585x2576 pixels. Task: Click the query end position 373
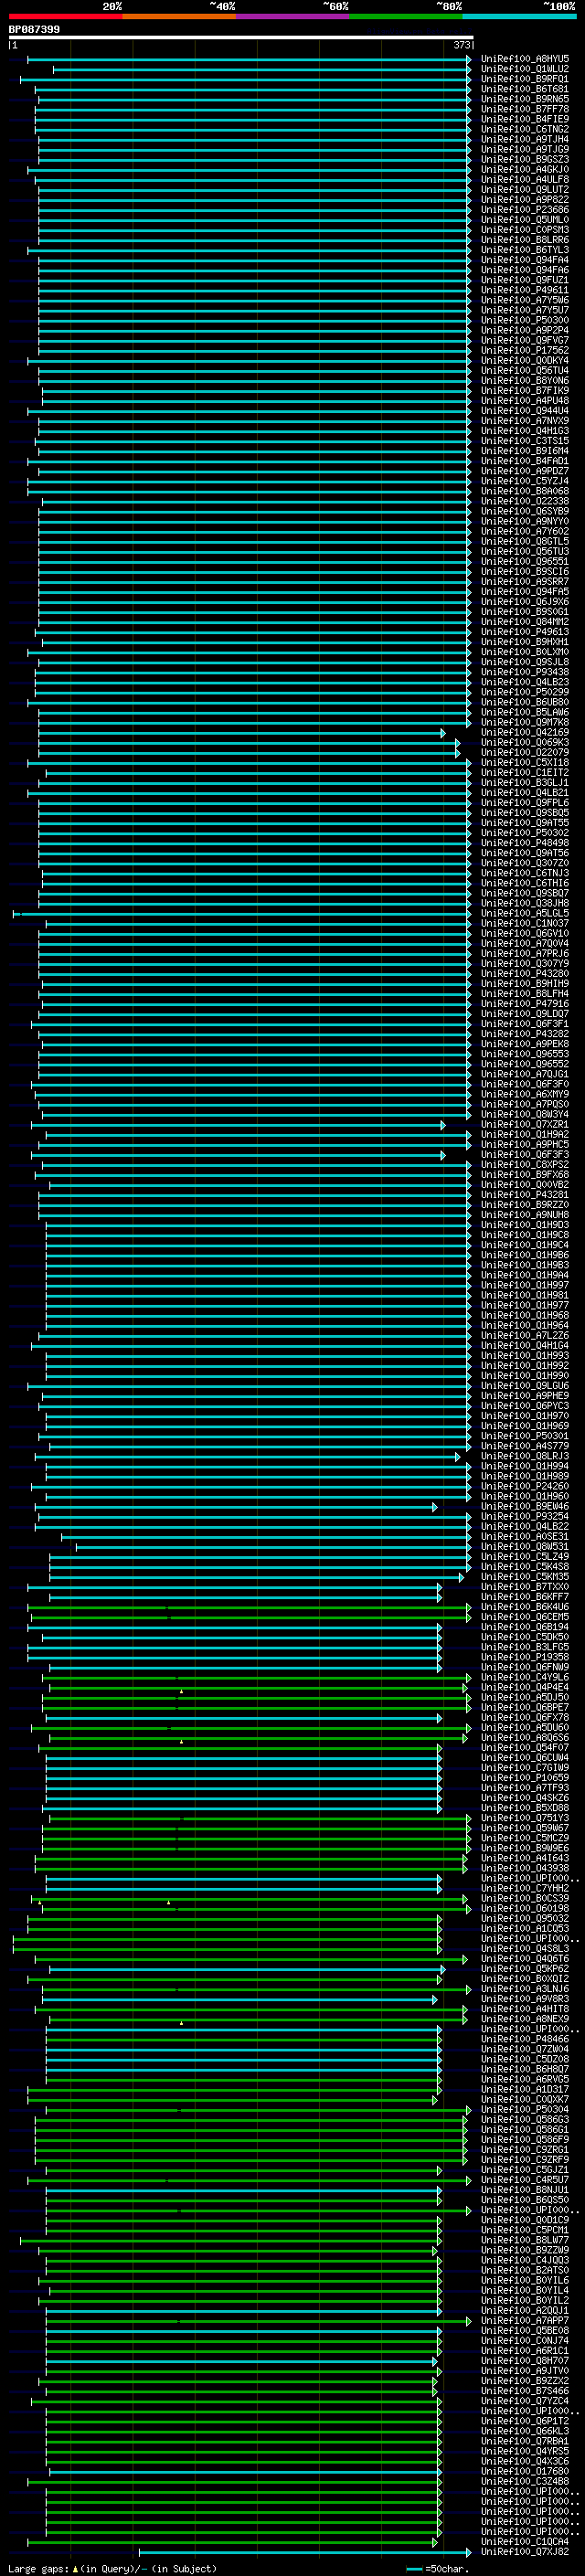coord(461,45)
